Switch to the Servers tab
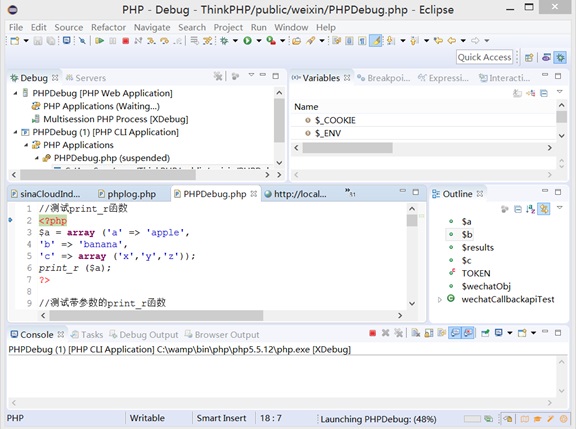The image size is (576, 429). (86, 78)
